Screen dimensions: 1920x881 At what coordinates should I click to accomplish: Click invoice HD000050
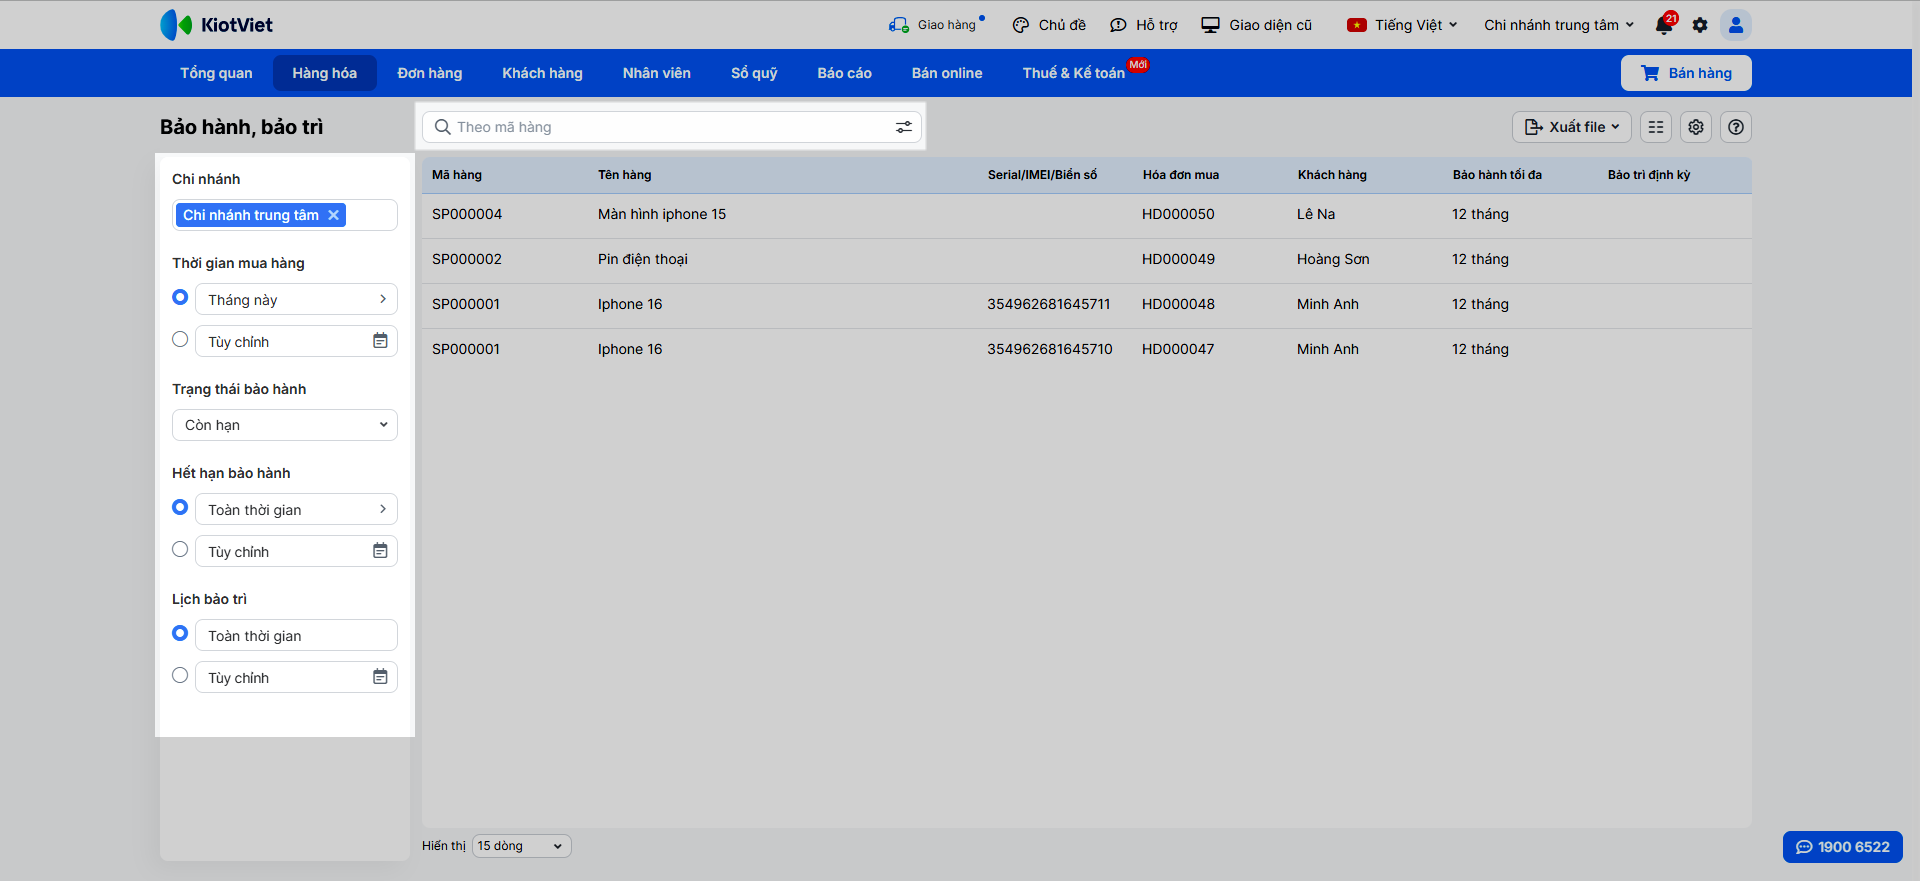coord(1178,214)
